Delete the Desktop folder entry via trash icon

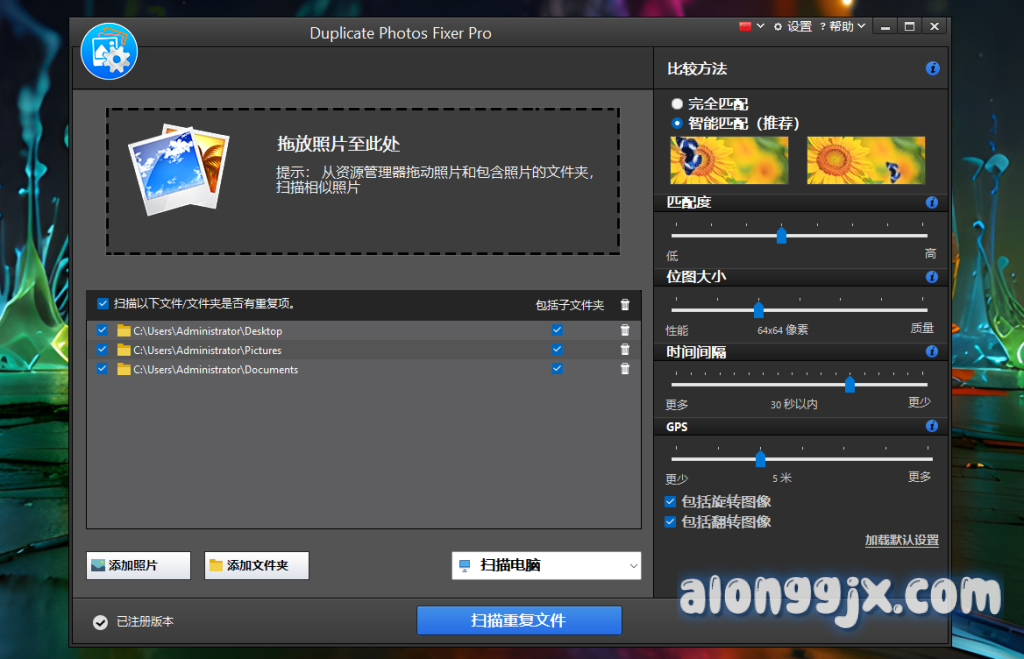pyautogui.click(x=625, y=330)
